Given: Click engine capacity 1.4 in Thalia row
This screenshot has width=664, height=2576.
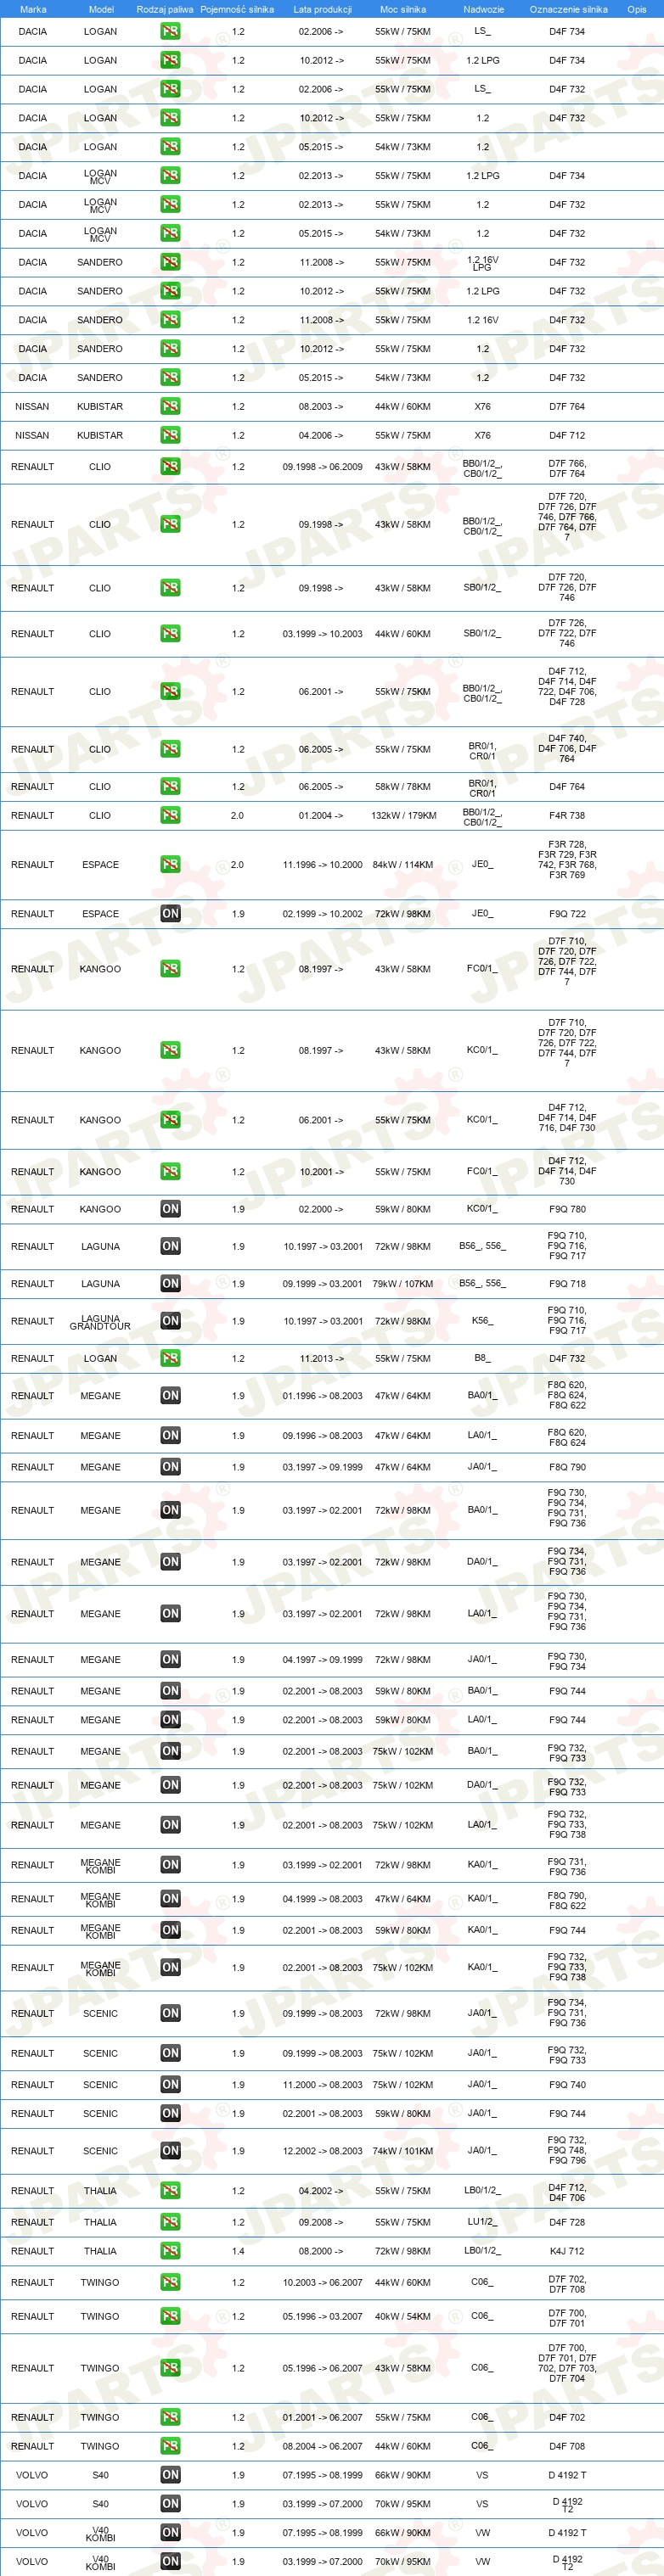Looking at the screenshot, I should tap(237, 2251).
